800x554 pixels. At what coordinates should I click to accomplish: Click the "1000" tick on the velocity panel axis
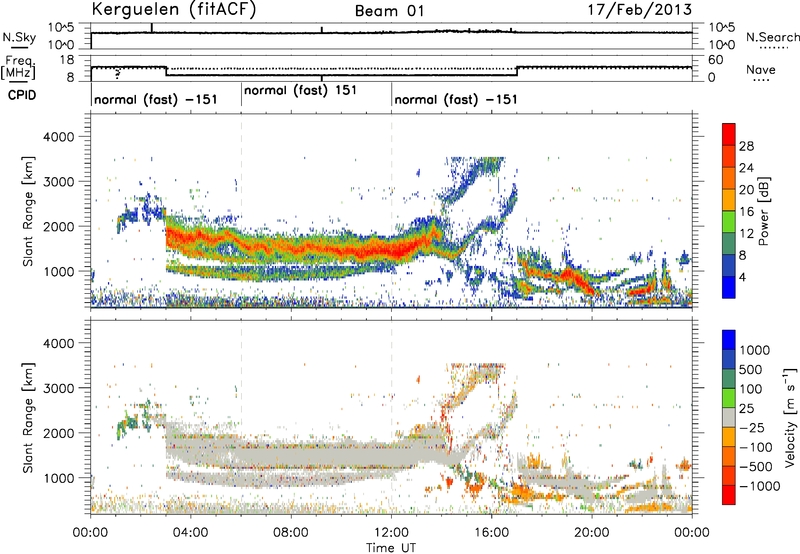tap(59, 478)
